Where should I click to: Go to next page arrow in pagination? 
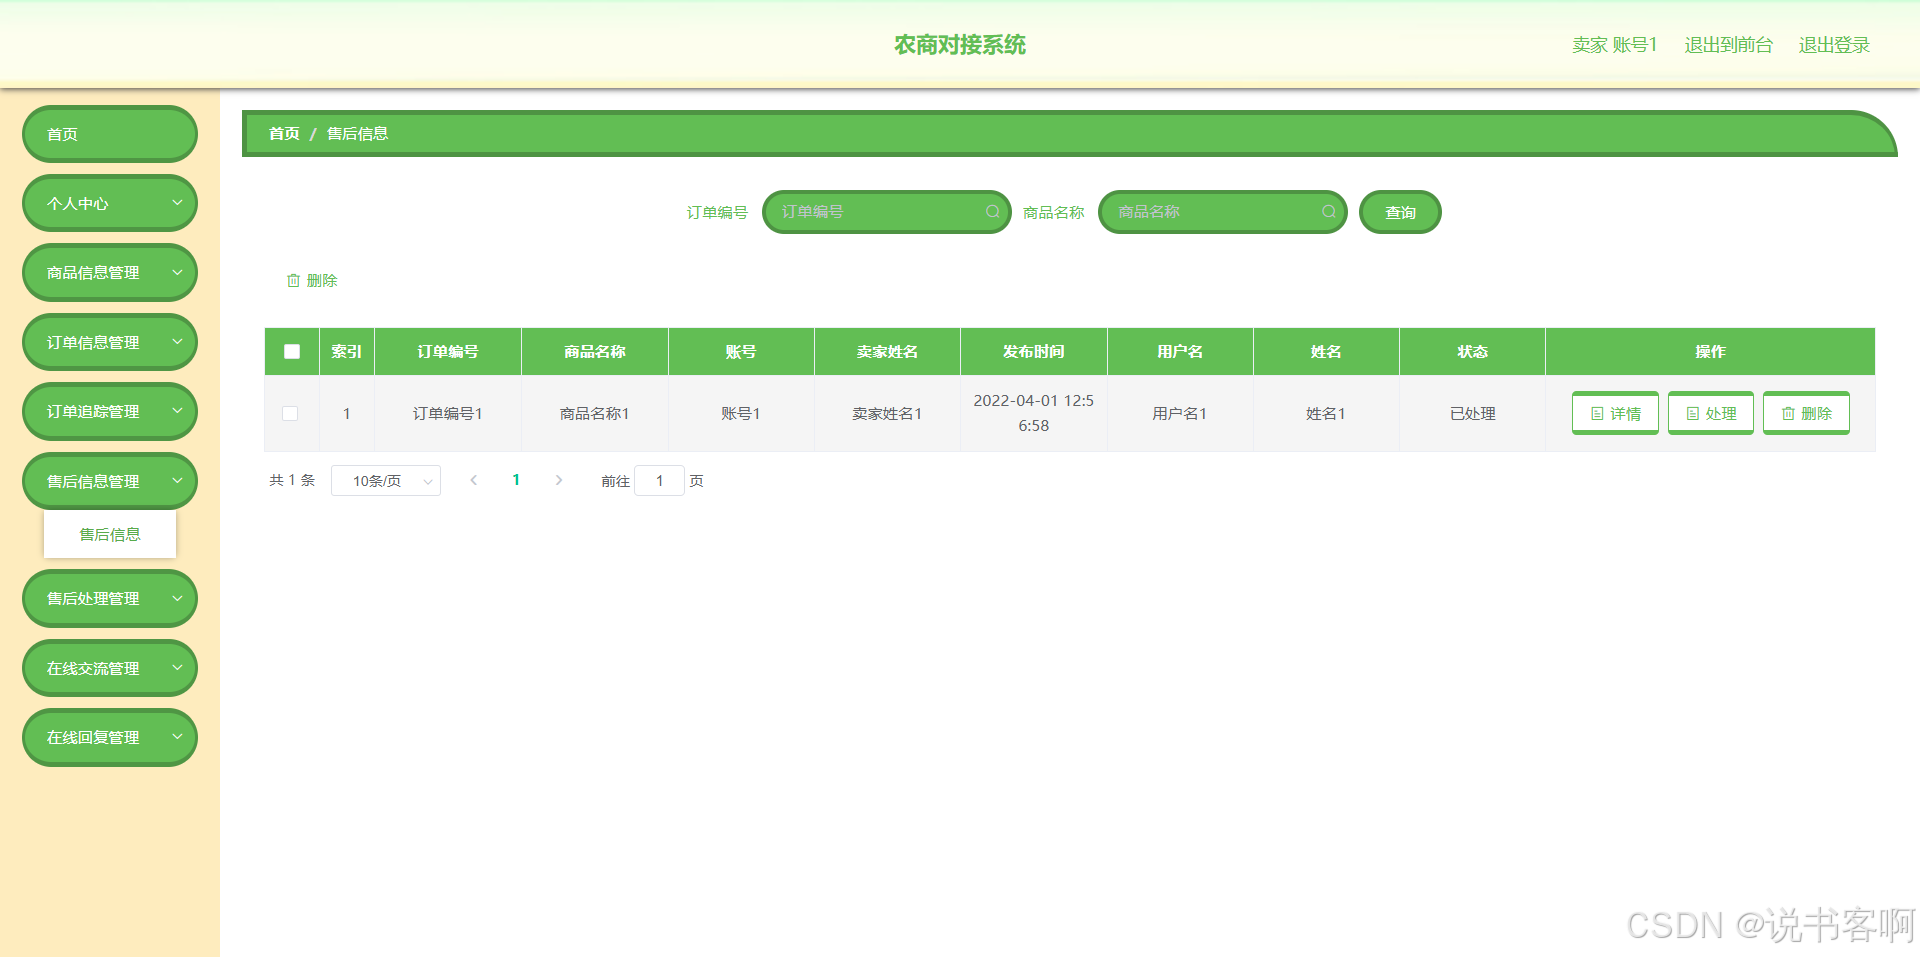coord(559,480)
